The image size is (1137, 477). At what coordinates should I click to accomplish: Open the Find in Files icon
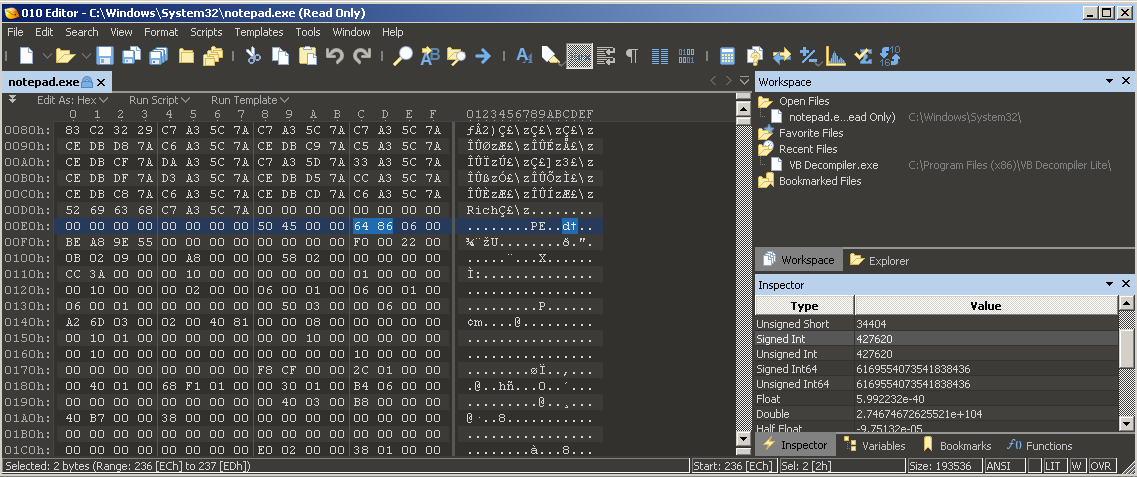click(x=456, y=56)
